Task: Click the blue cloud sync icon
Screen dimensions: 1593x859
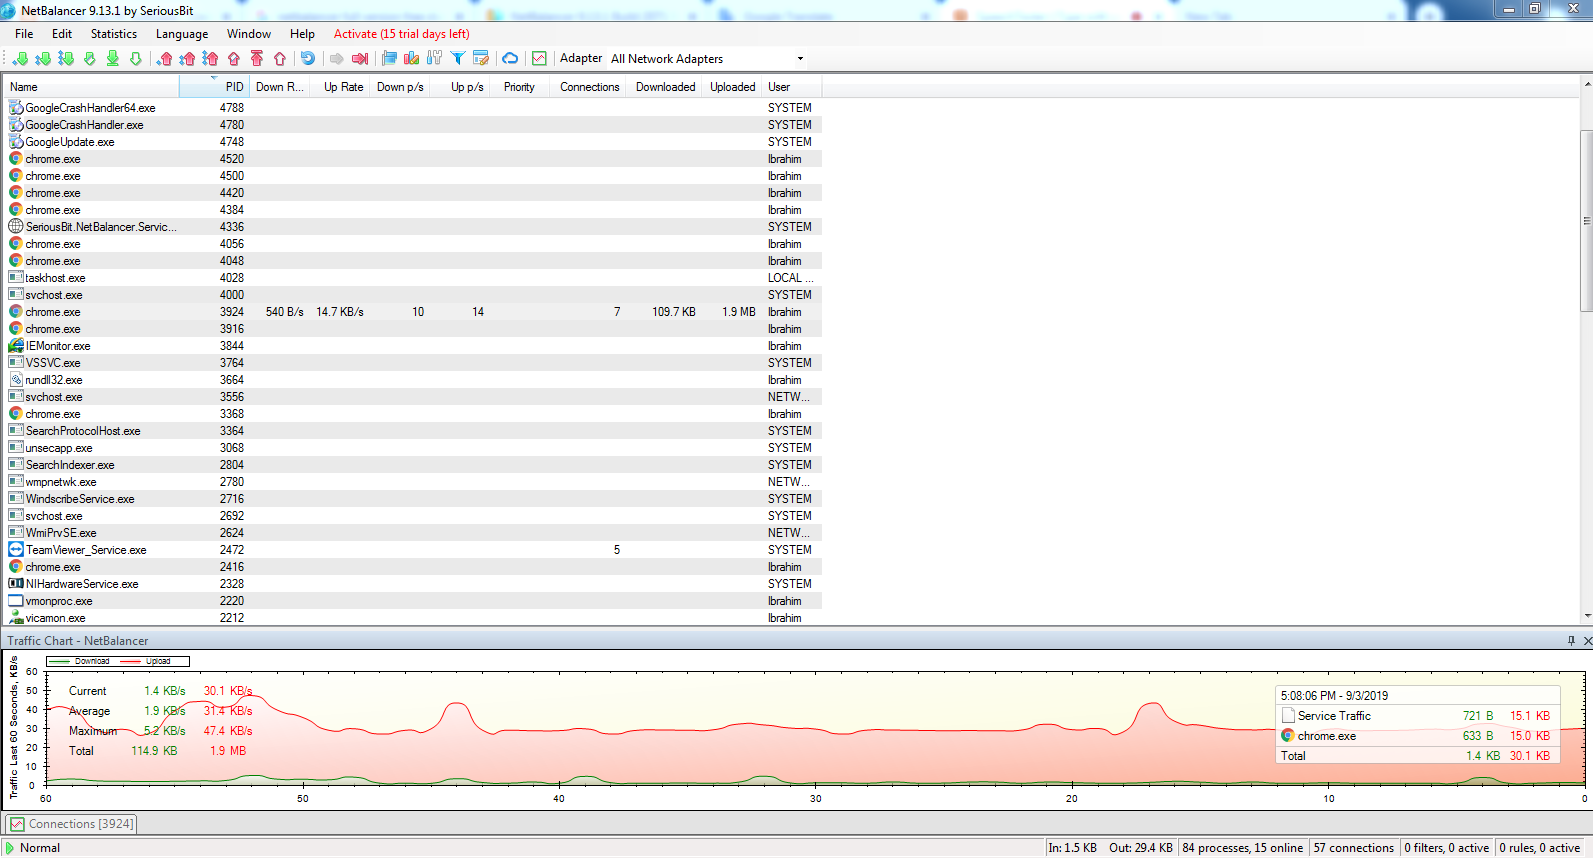Action: (x=510, y=59)
